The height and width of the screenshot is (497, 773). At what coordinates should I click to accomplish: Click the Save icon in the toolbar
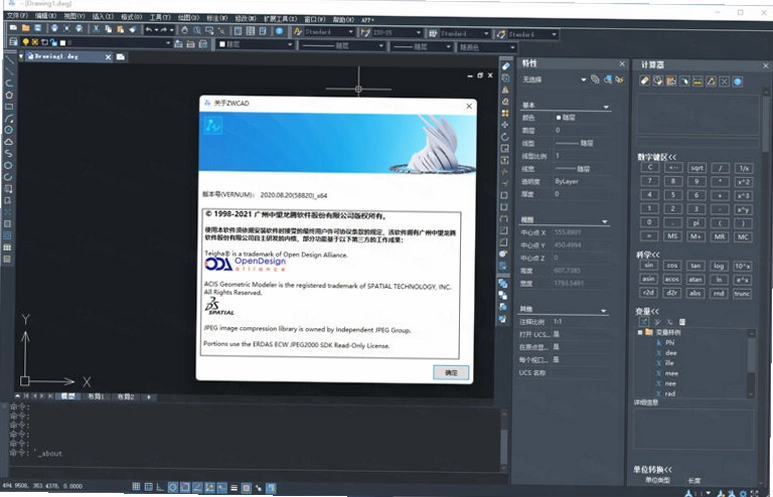pyautogui.click(x=37, y=29)
